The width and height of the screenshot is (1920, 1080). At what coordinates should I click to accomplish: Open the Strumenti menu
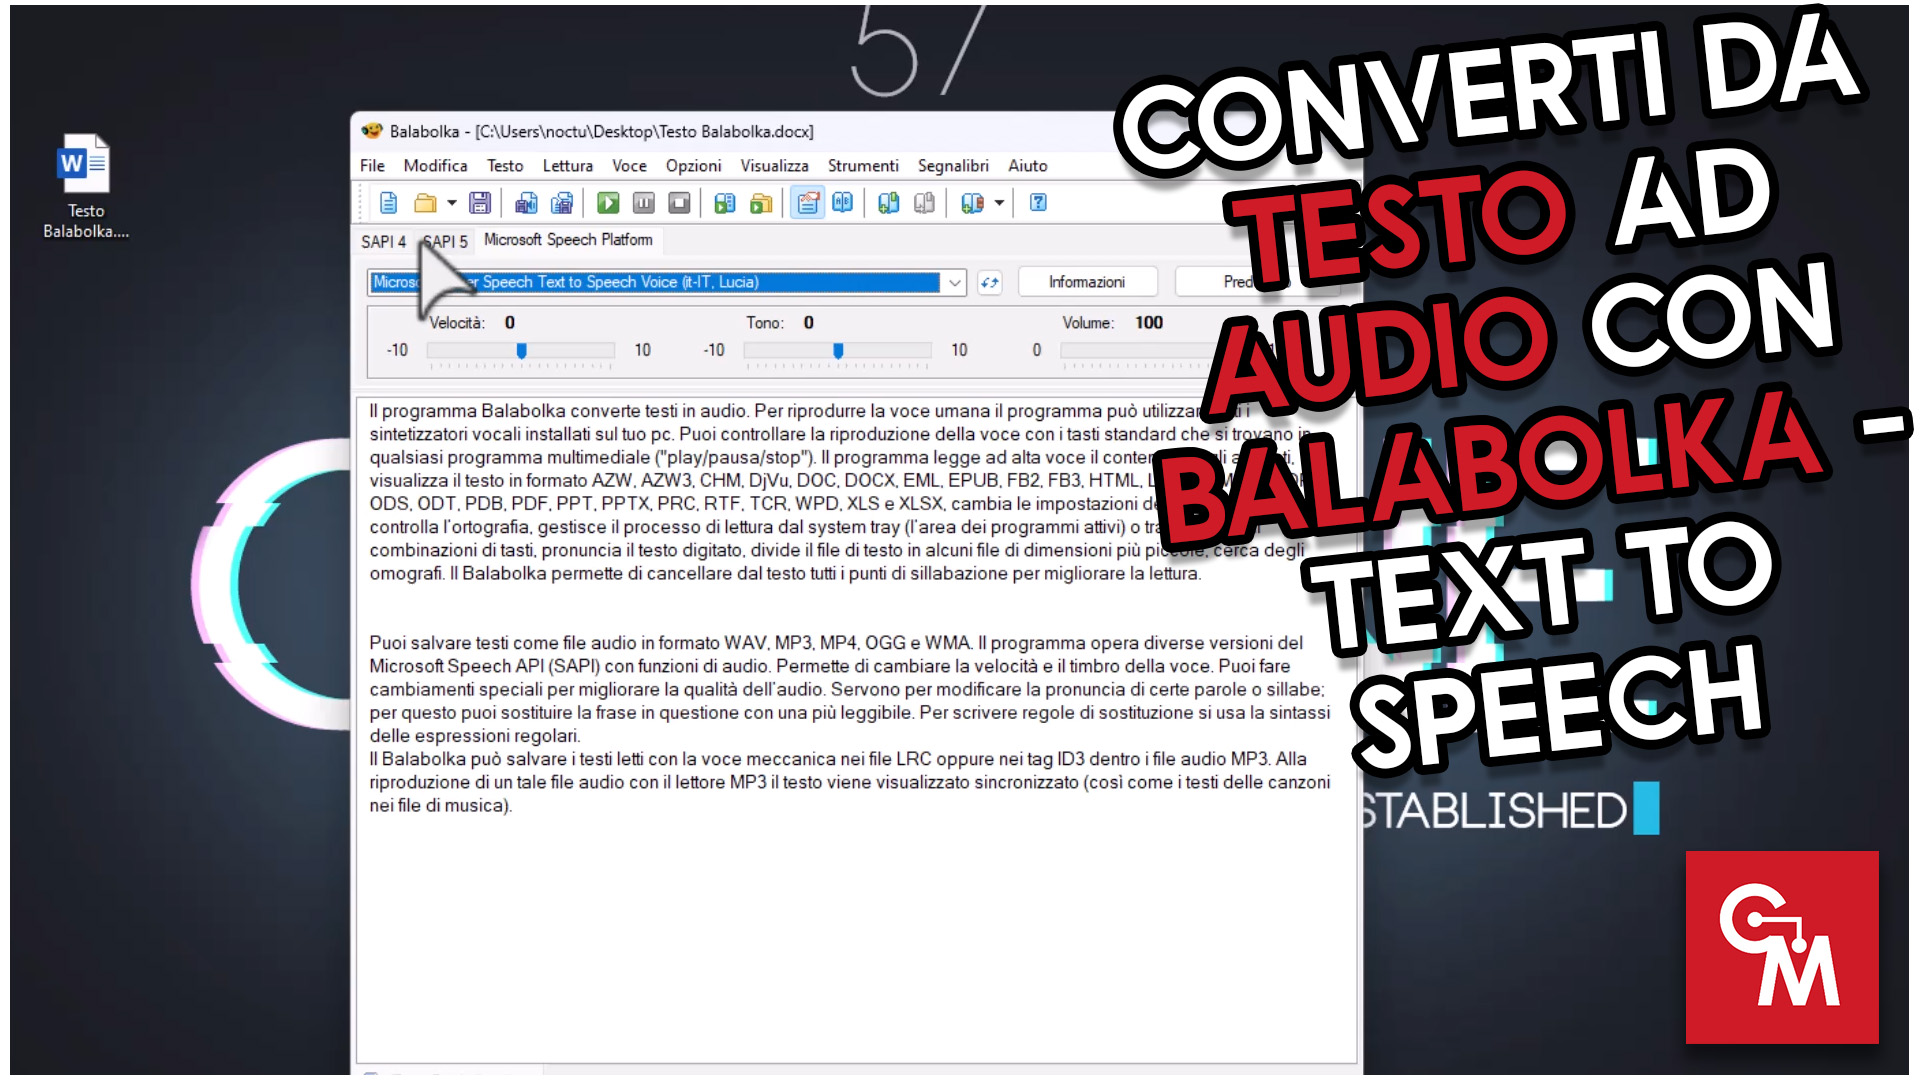(x=863, y=166)
